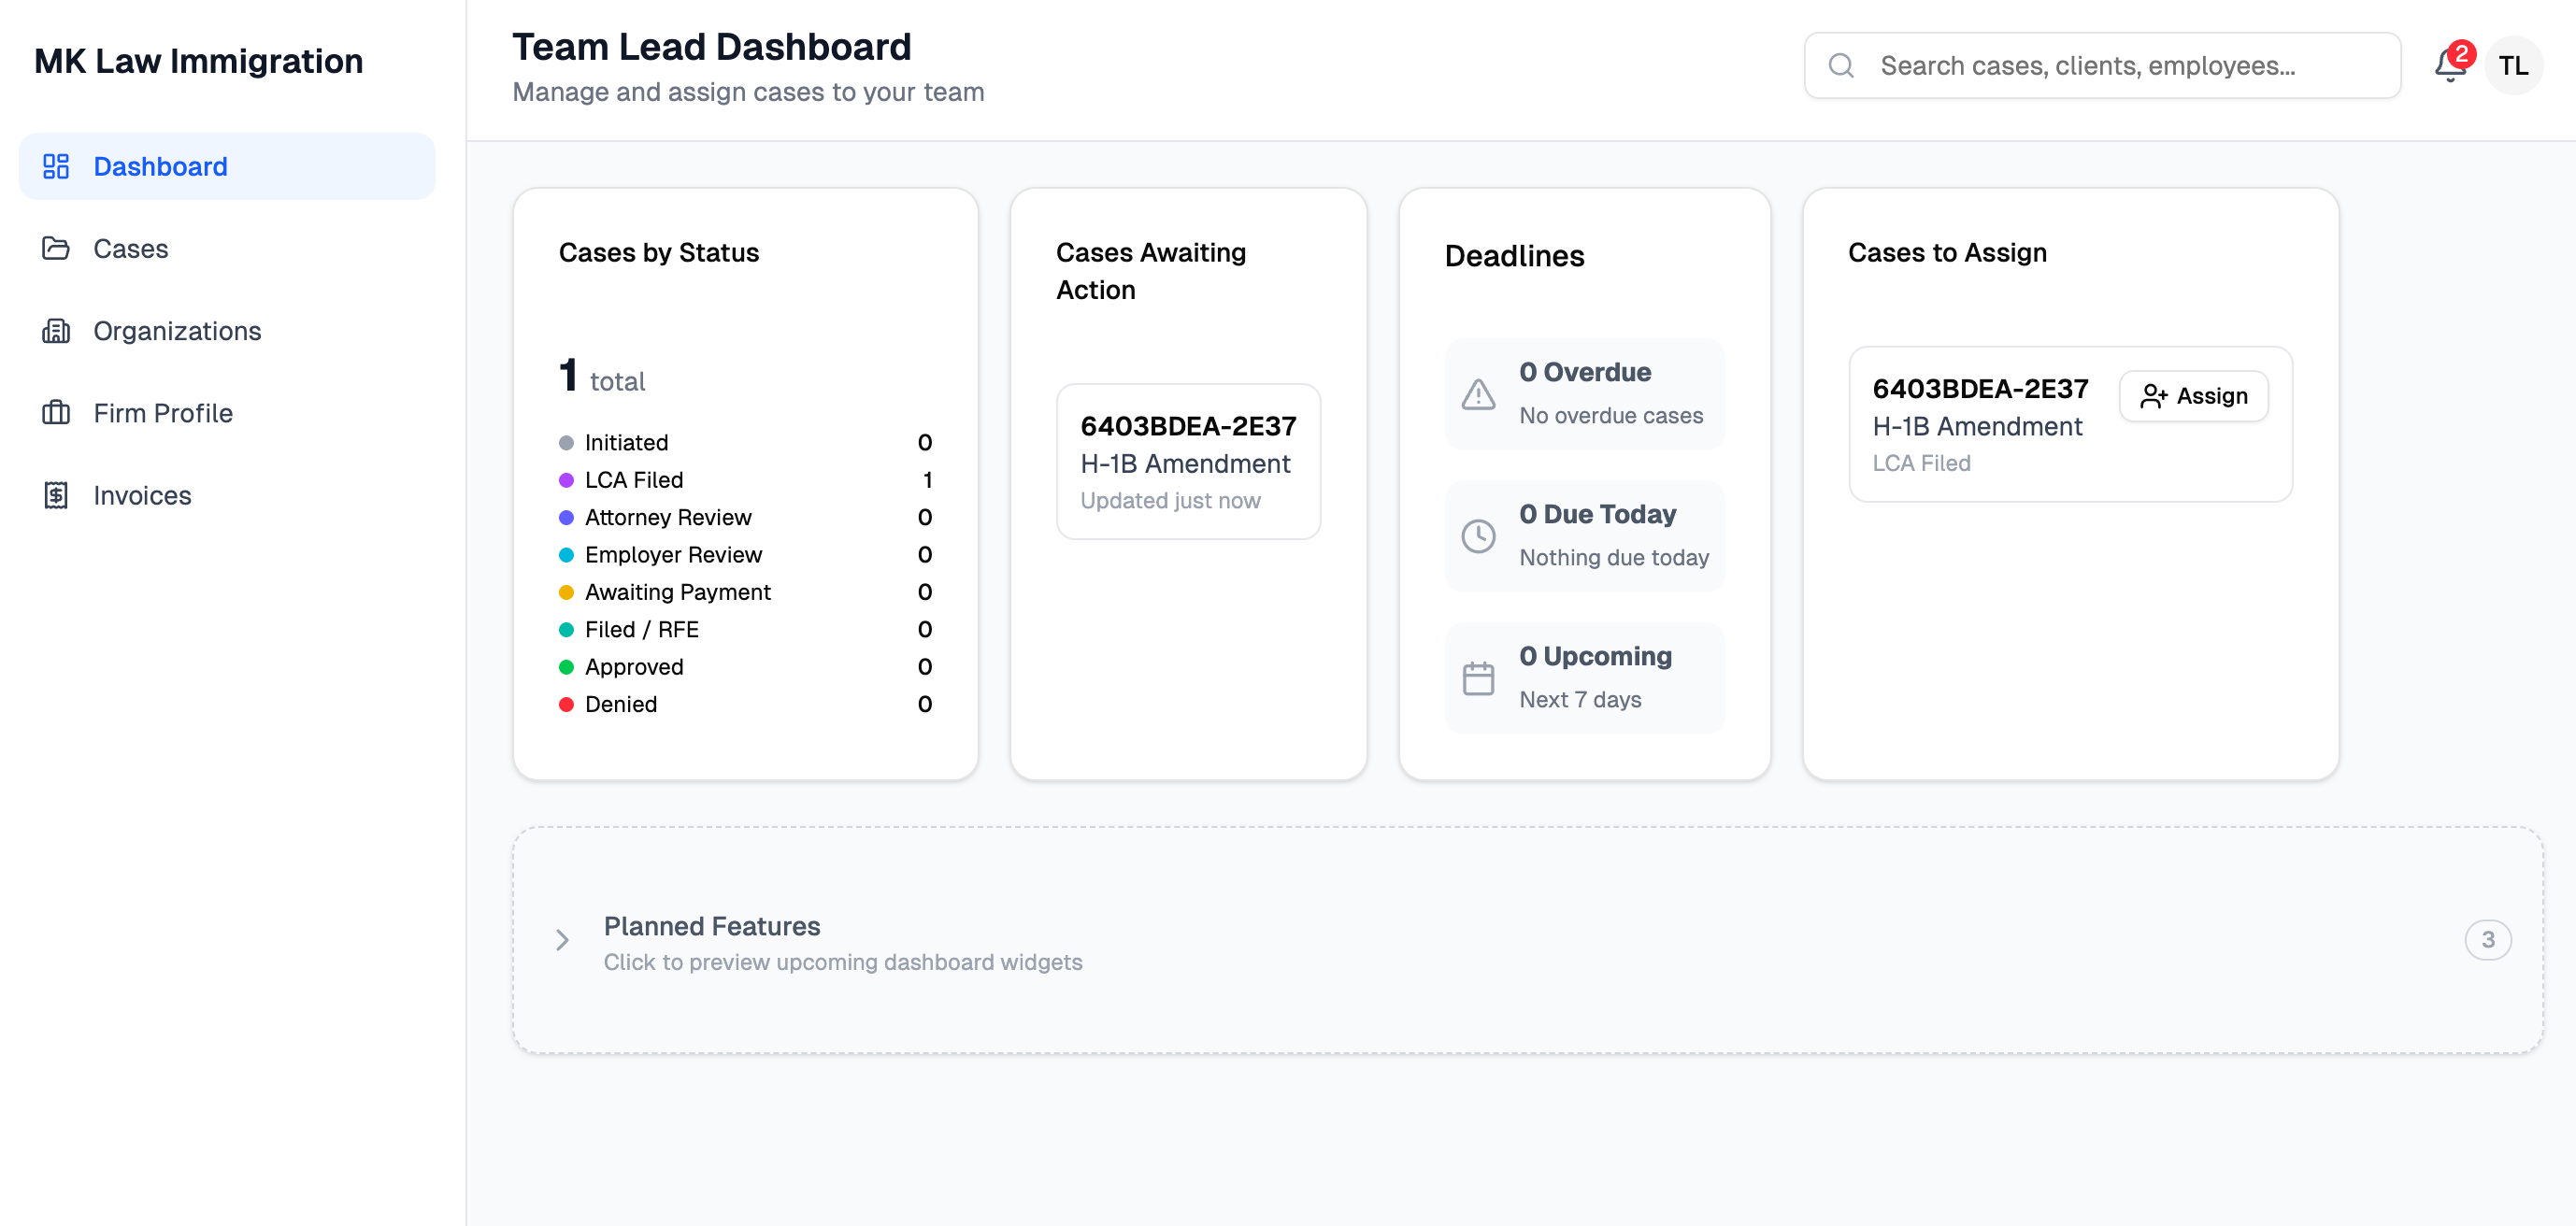This screenshot has height=1226, width=2576.
Task: Expand the Planned Features chevron
Action: (x=562, y=940)
